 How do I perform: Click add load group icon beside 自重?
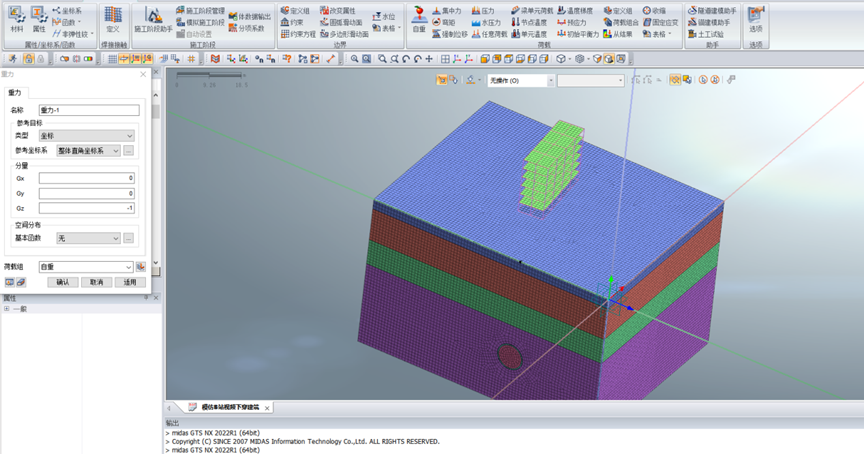click(141, 267)
